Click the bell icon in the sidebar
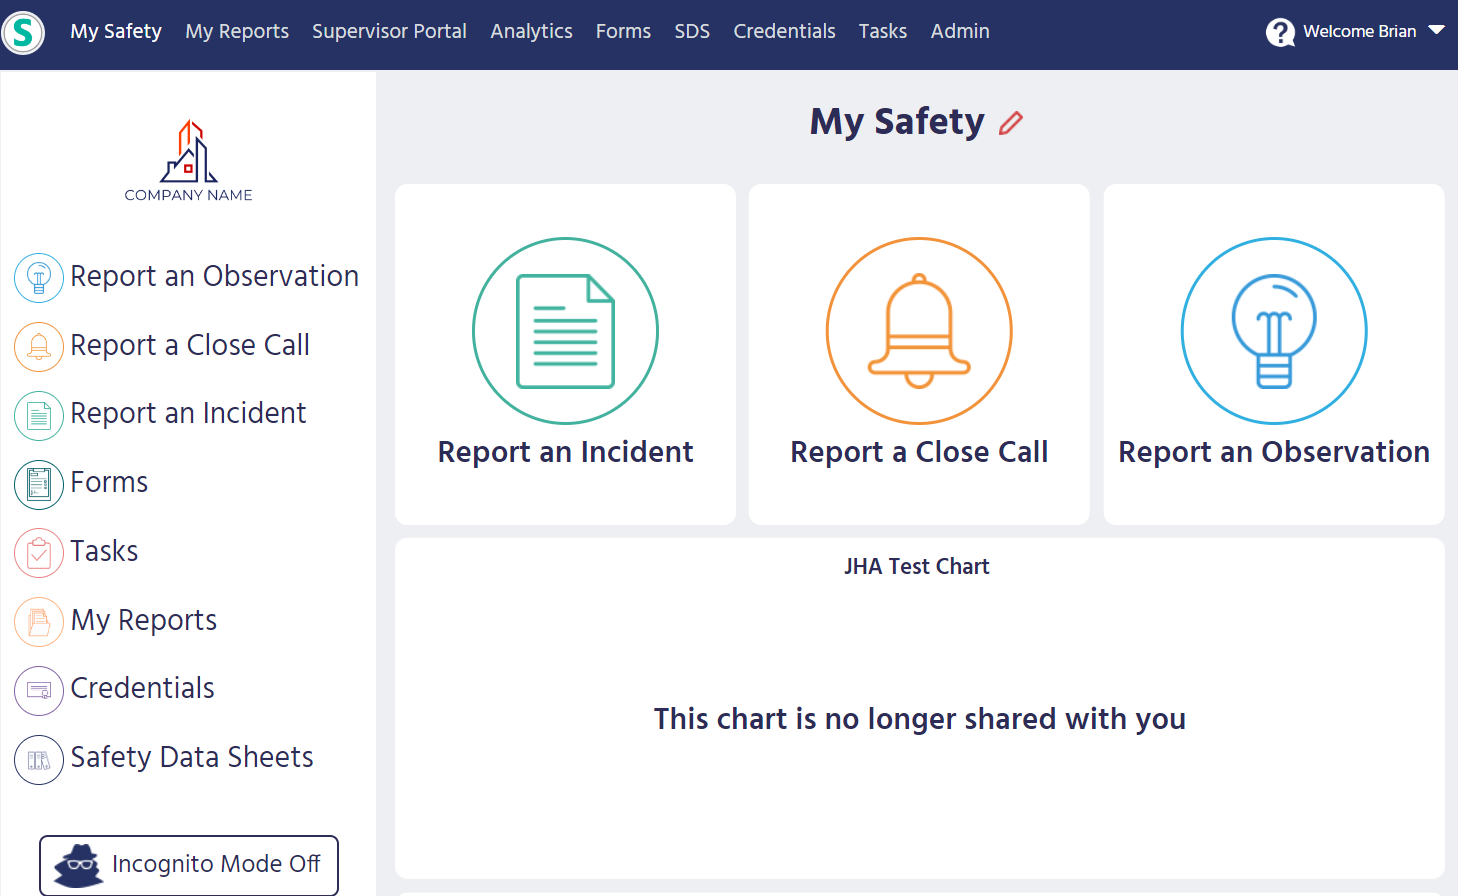Viewport: 1458px width, 896px height. point(39,346)
